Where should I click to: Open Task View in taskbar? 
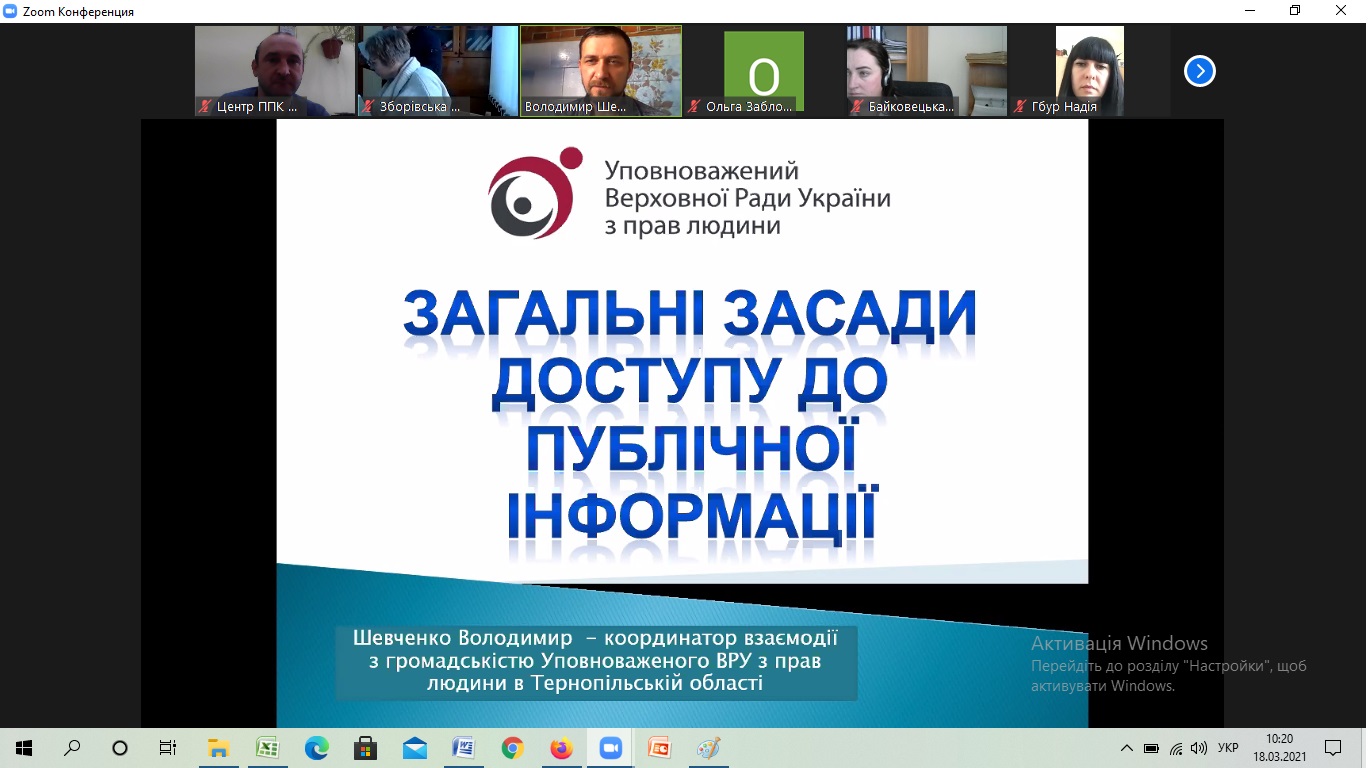pos(168,748)
